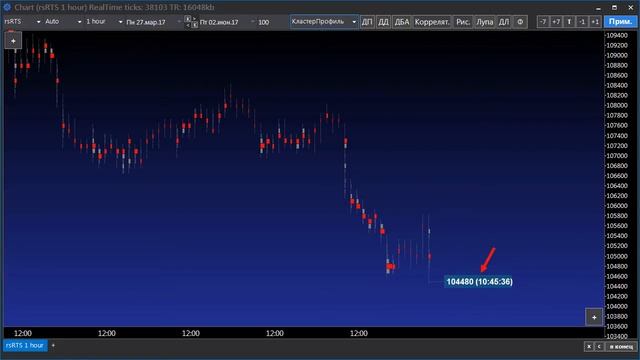Image resolution: width=640 pixels, height=360 pixels.
Task: Apply settings with Прим. button
Action: pos(620,22)
